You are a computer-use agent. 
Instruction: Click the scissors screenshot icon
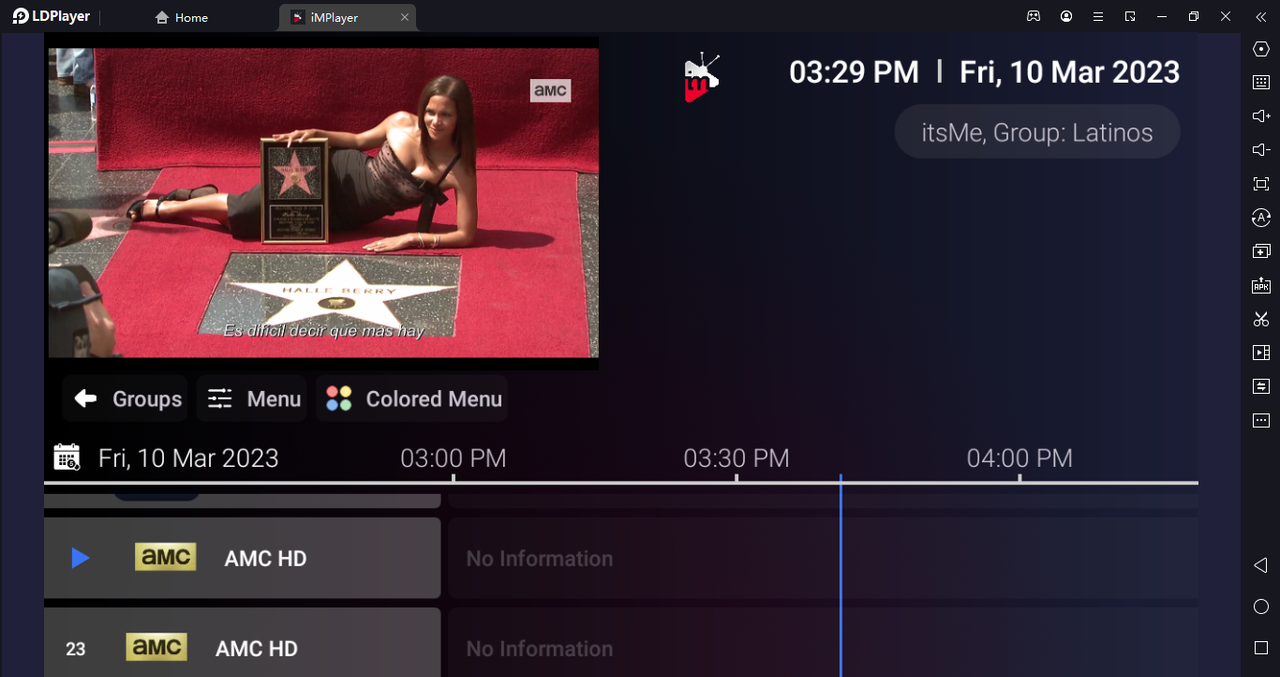[1261, 319]
